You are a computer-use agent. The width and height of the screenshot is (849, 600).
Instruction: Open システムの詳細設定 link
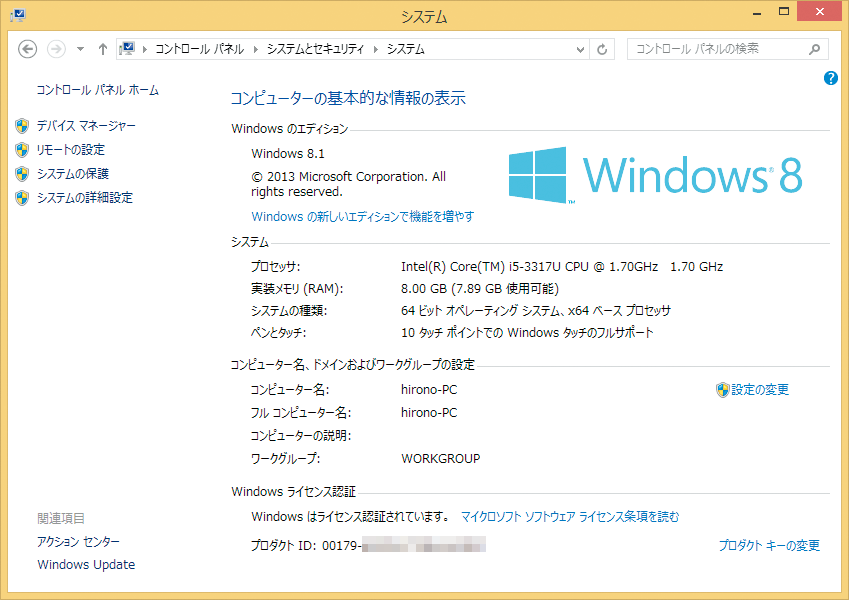(x=84, y=198)
